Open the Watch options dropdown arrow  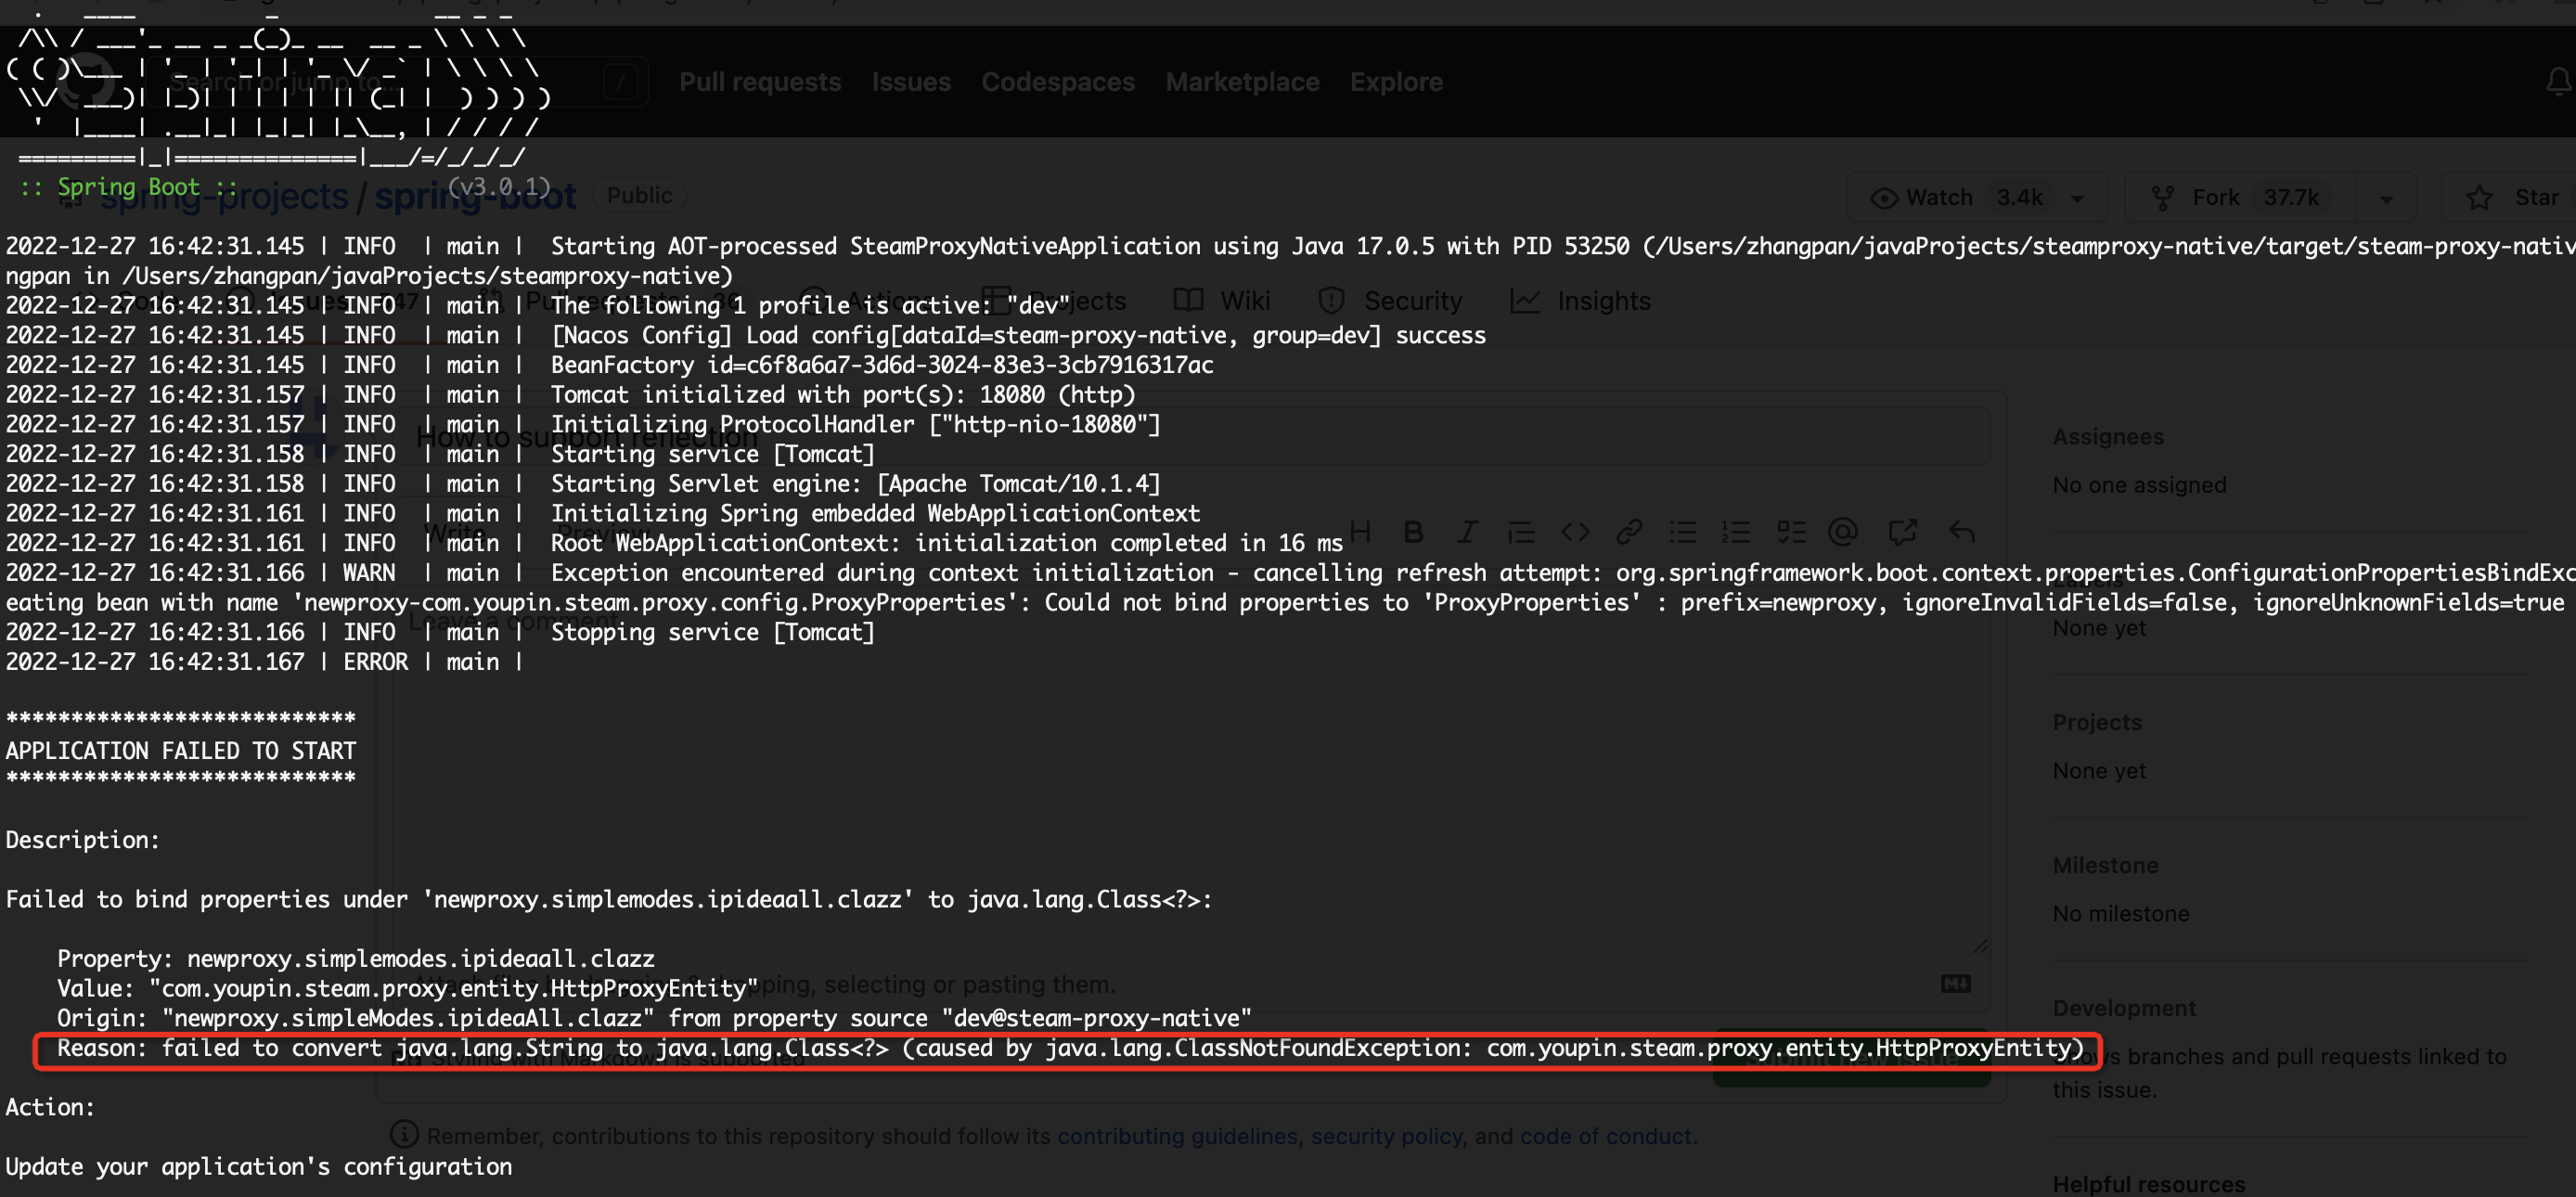point(2080,196)
